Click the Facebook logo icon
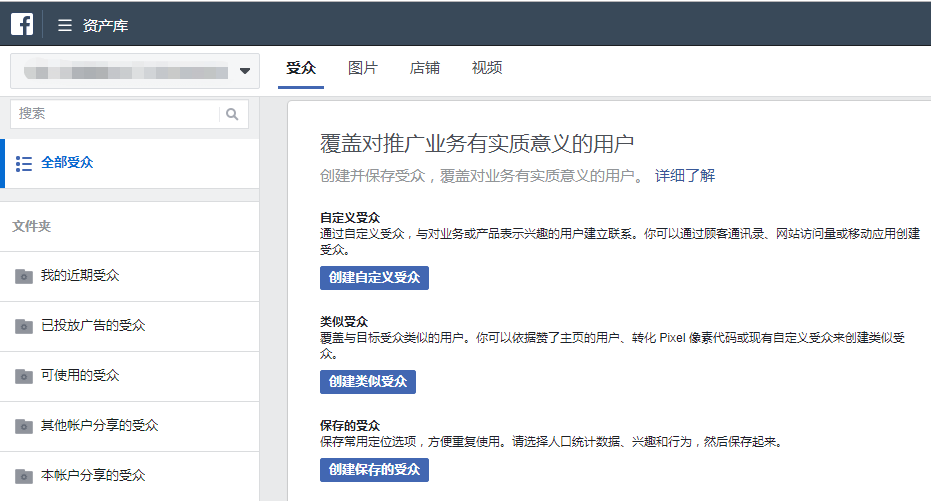This screenshot has width=931, height=501. (22, 24)
